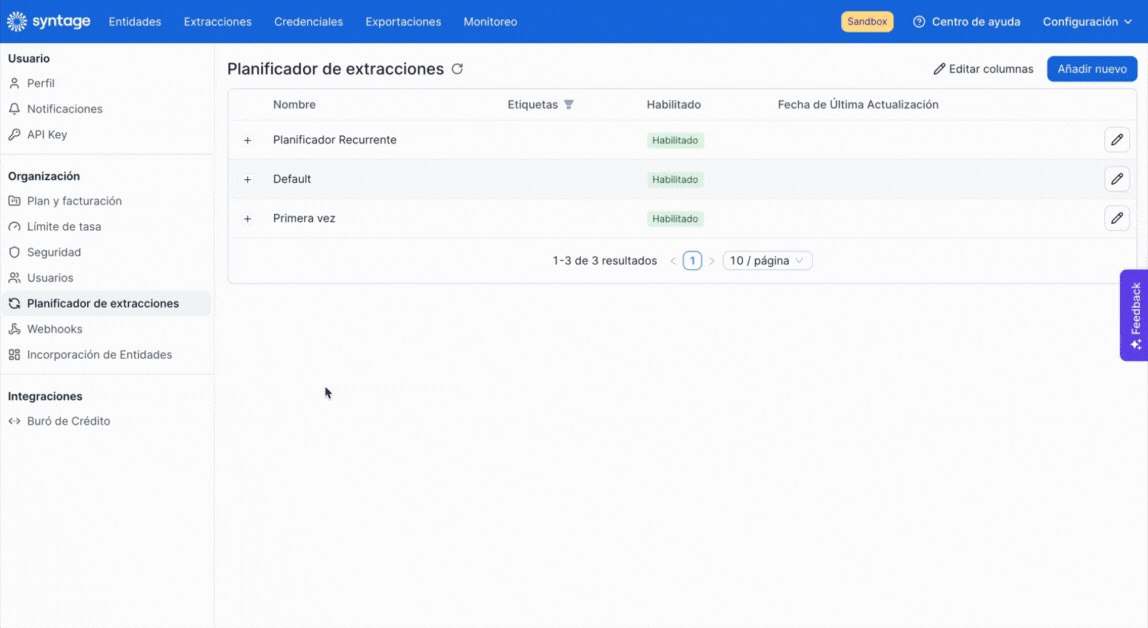Open the 10 / página dropdown

tap(767, 261)
